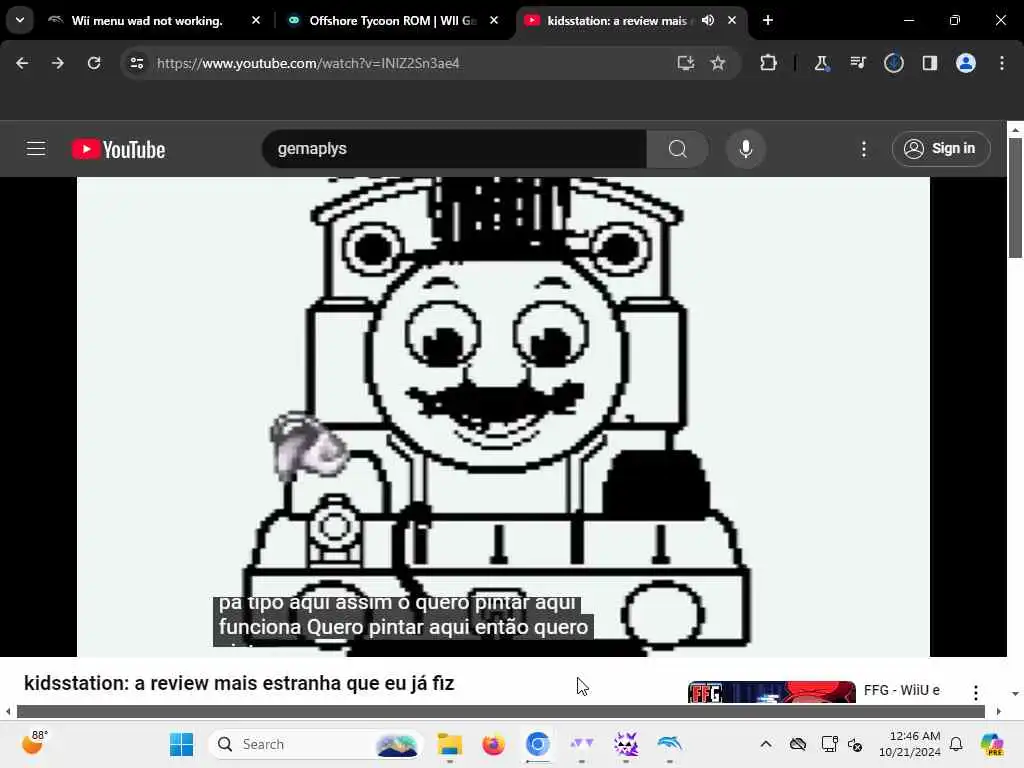Viewport: 1024px width, 768px height.
Task: Open the FFG recommended video thumbnail
Action: point(771,692)
